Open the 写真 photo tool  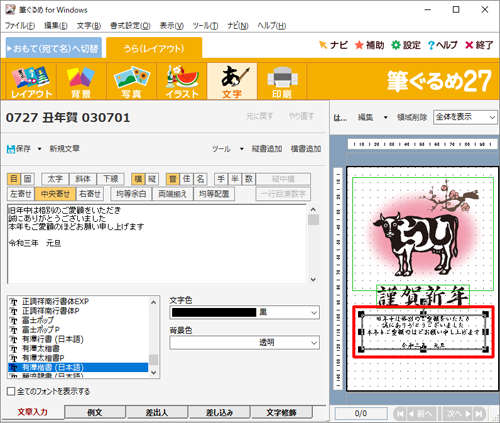tap(131, 82)
